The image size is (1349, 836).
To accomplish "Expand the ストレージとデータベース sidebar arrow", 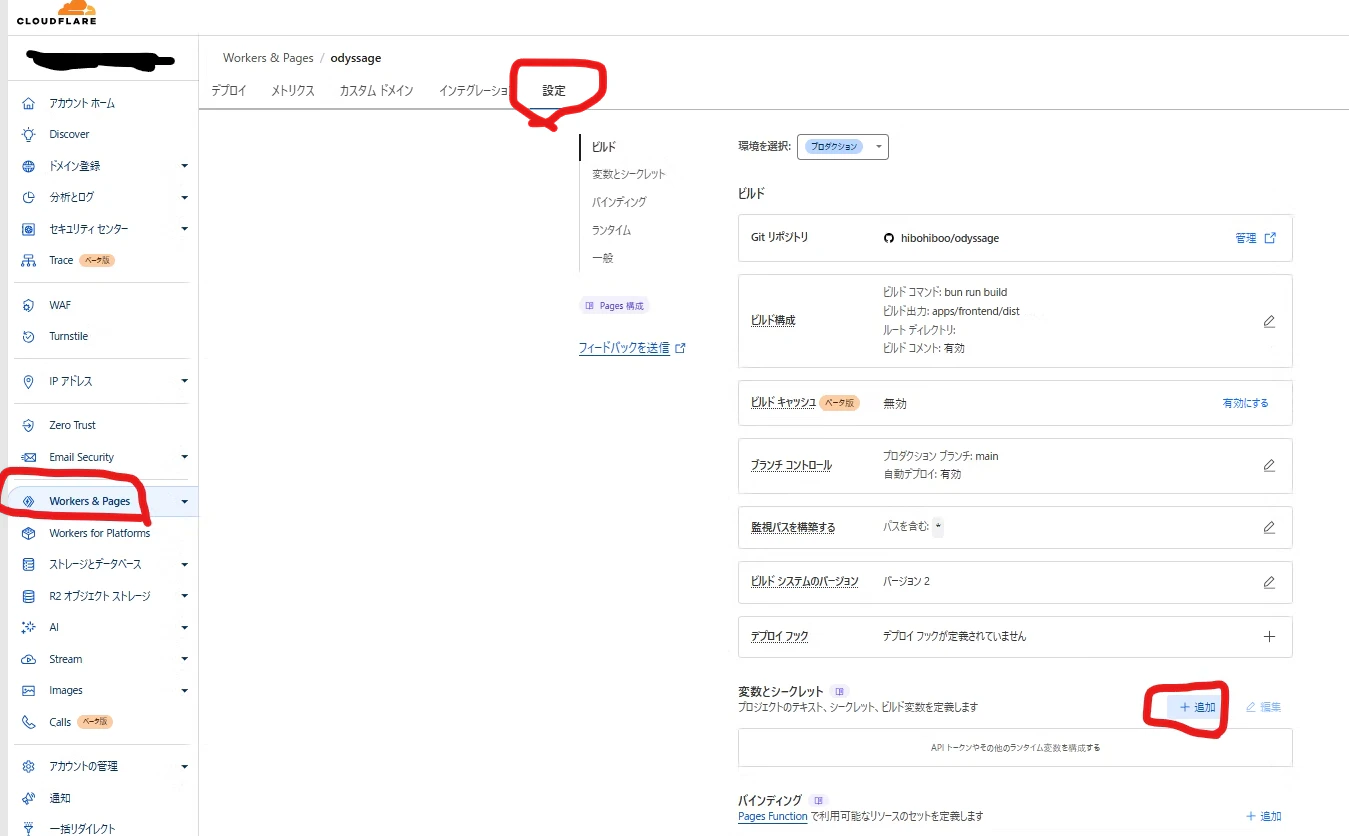I will click(184, 564).
